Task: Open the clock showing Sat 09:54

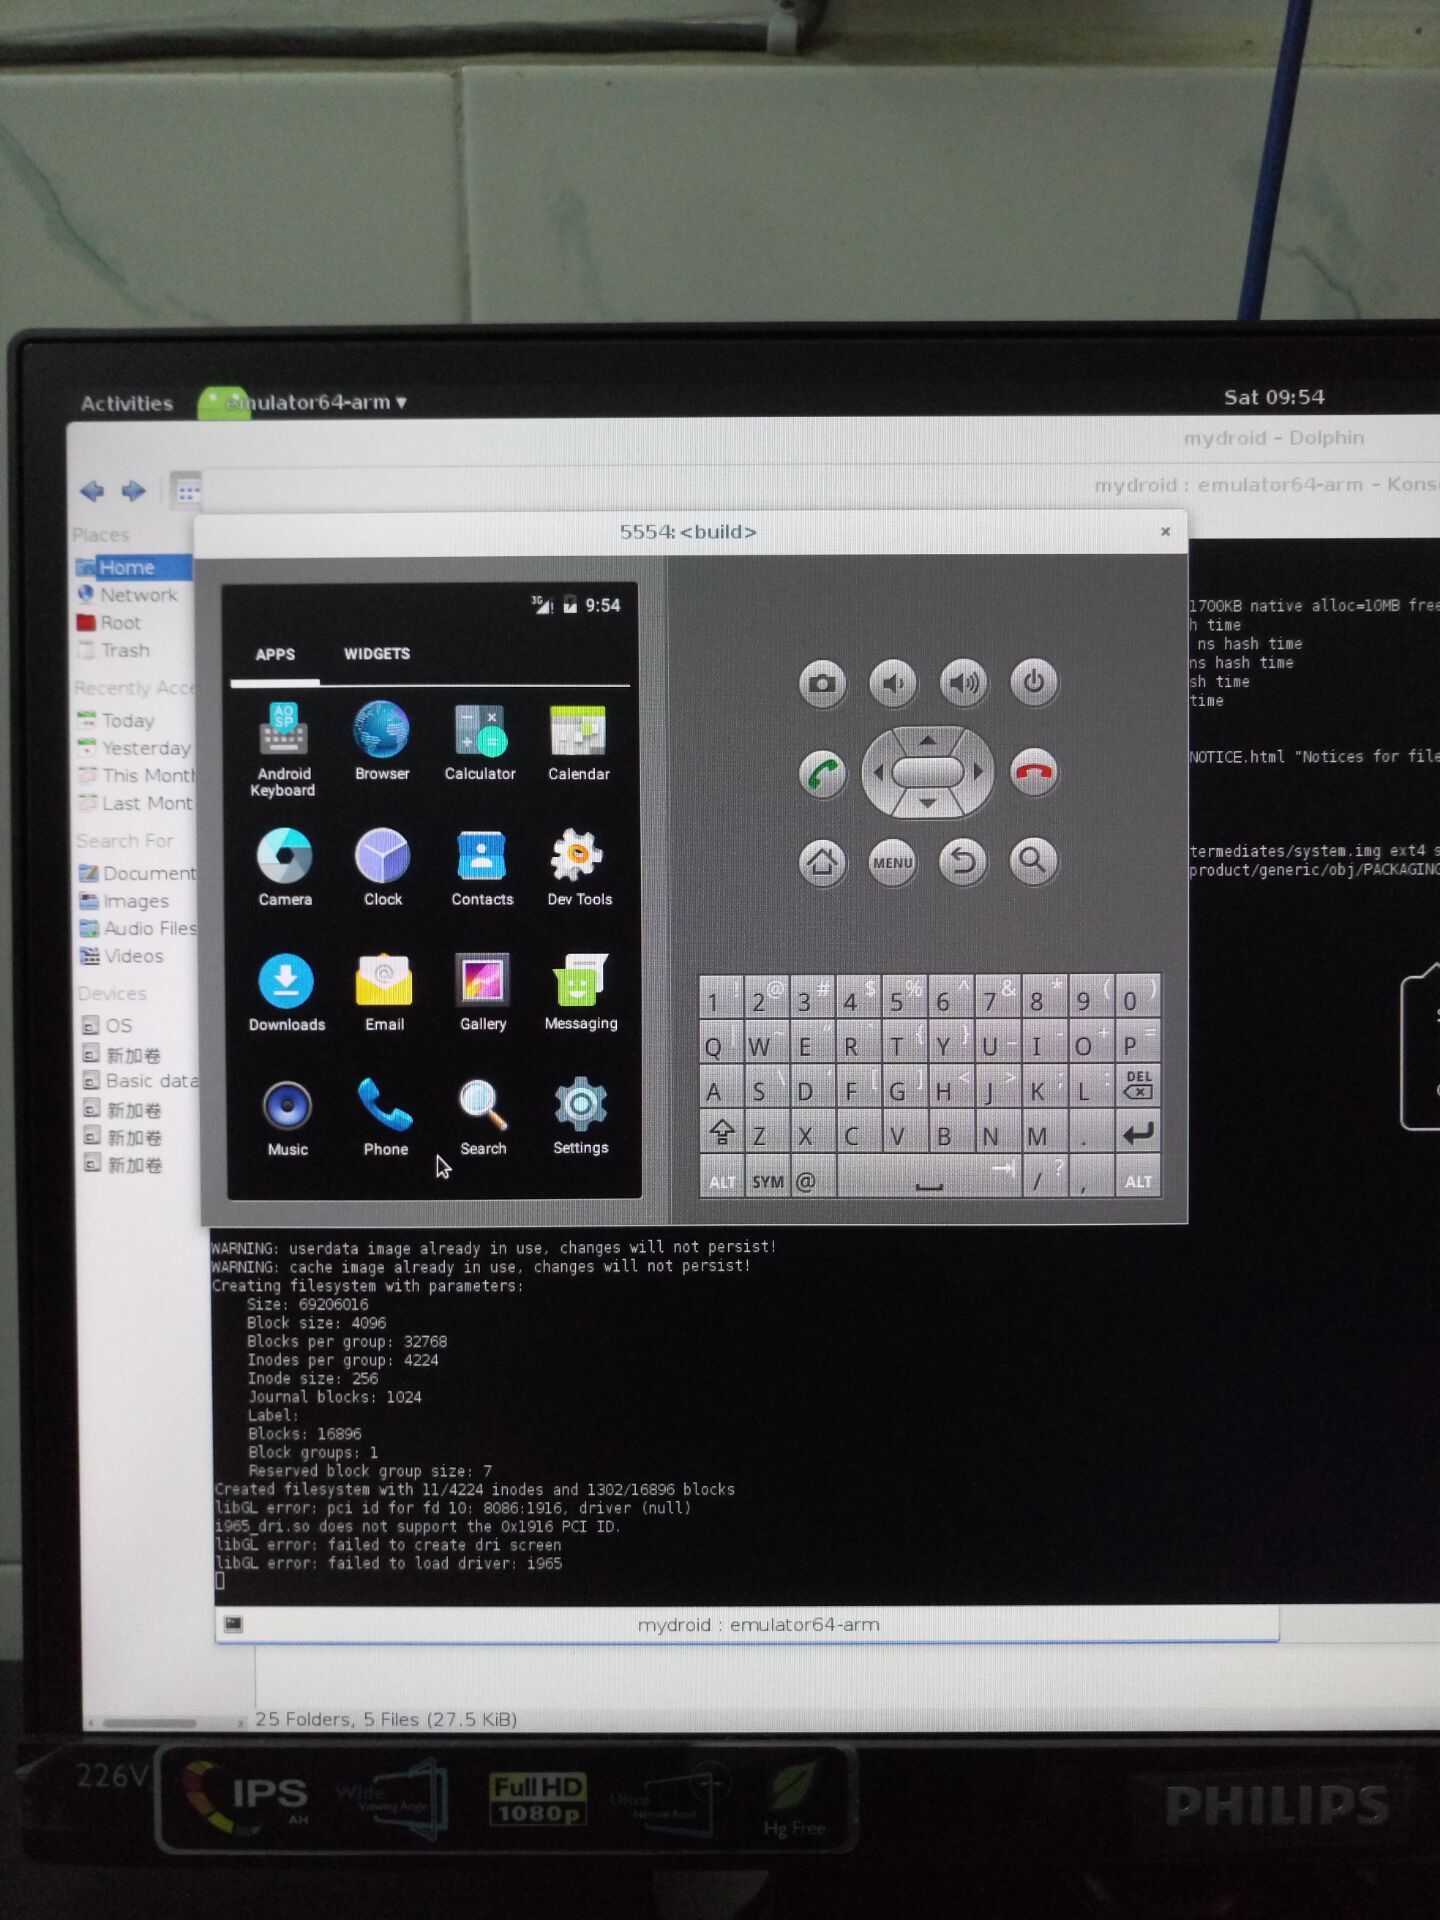Action: (x=1274, y=397)
